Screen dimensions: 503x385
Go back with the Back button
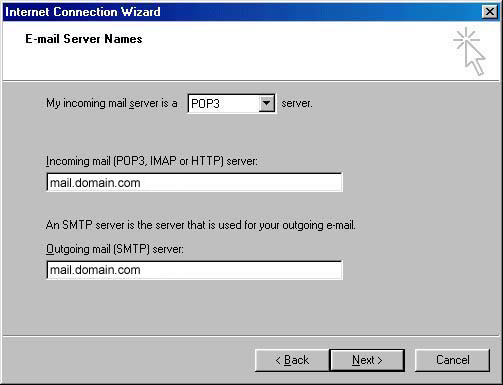click(292, 360)
